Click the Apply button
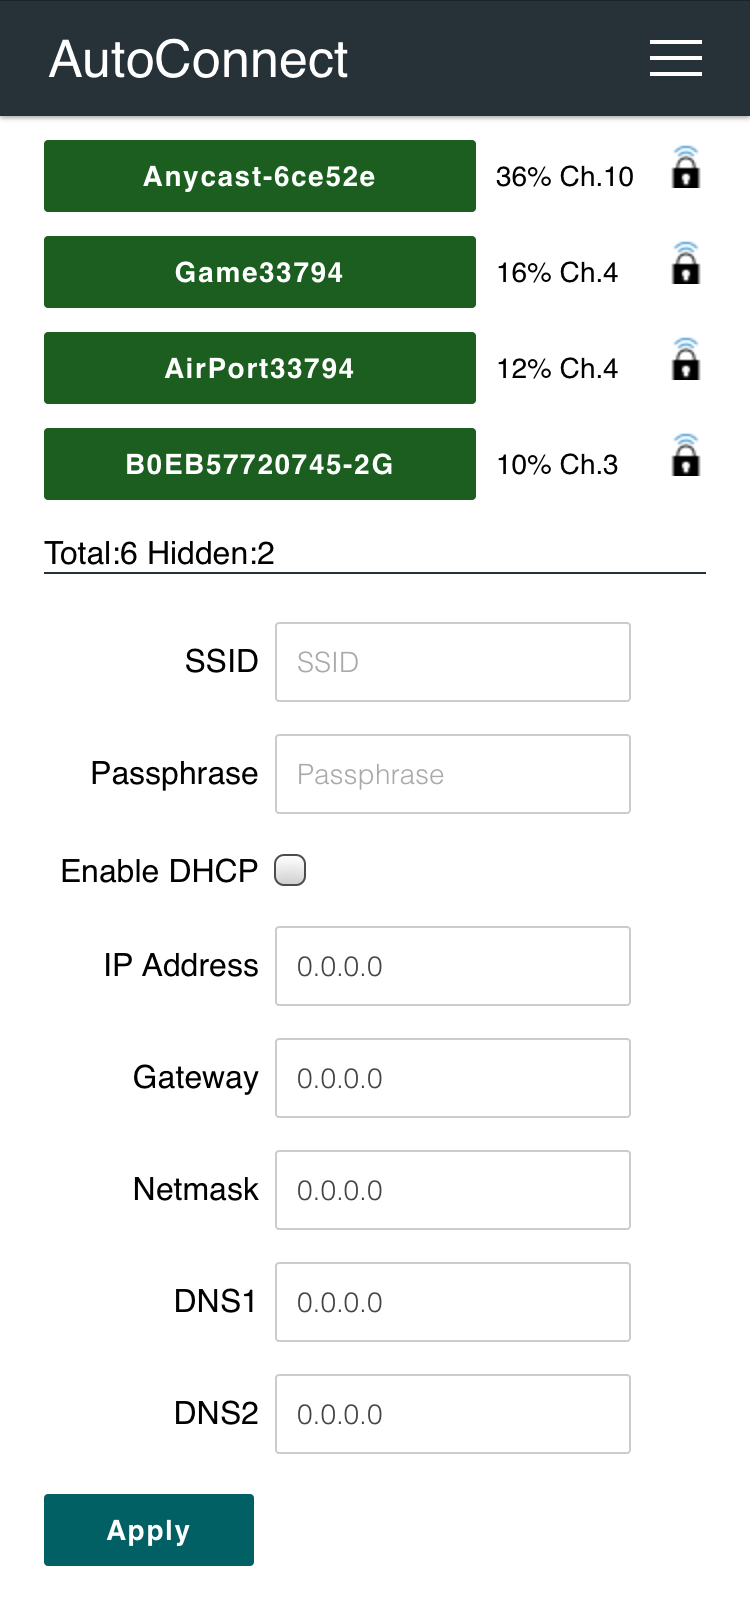The image size is (750, 1597). [x=149, y=1530]
